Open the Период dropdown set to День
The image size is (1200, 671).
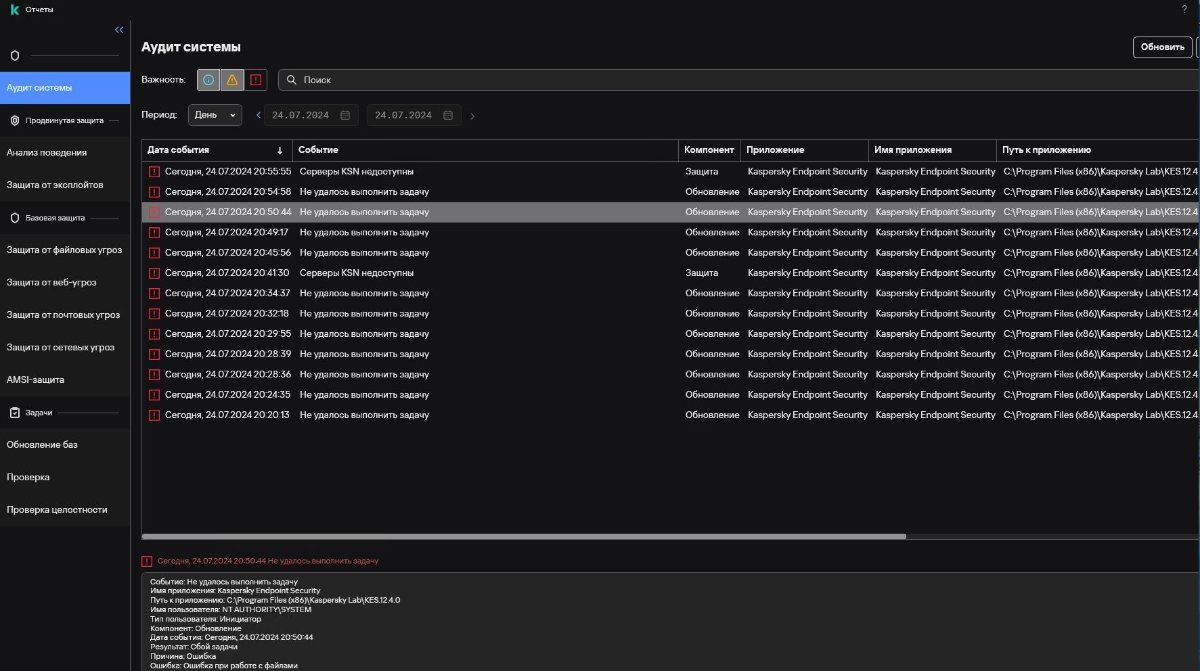pyautogui.click(x=215, y=115)
